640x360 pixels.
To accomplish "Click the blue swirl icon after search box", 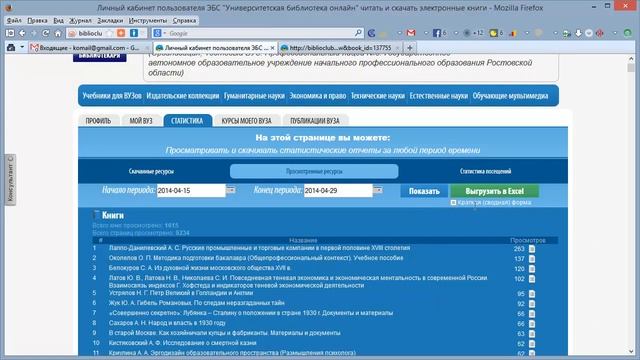I will [x=371, y=33].
